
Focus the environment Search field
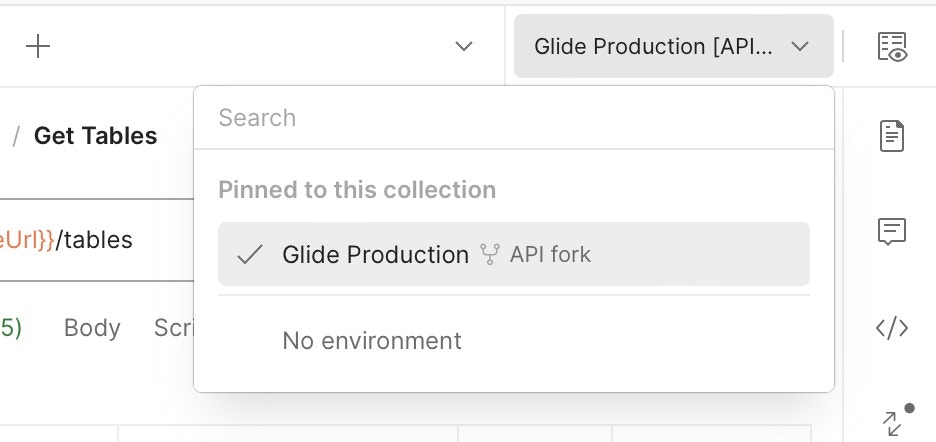pyautogui.click(x=514, y=118)
